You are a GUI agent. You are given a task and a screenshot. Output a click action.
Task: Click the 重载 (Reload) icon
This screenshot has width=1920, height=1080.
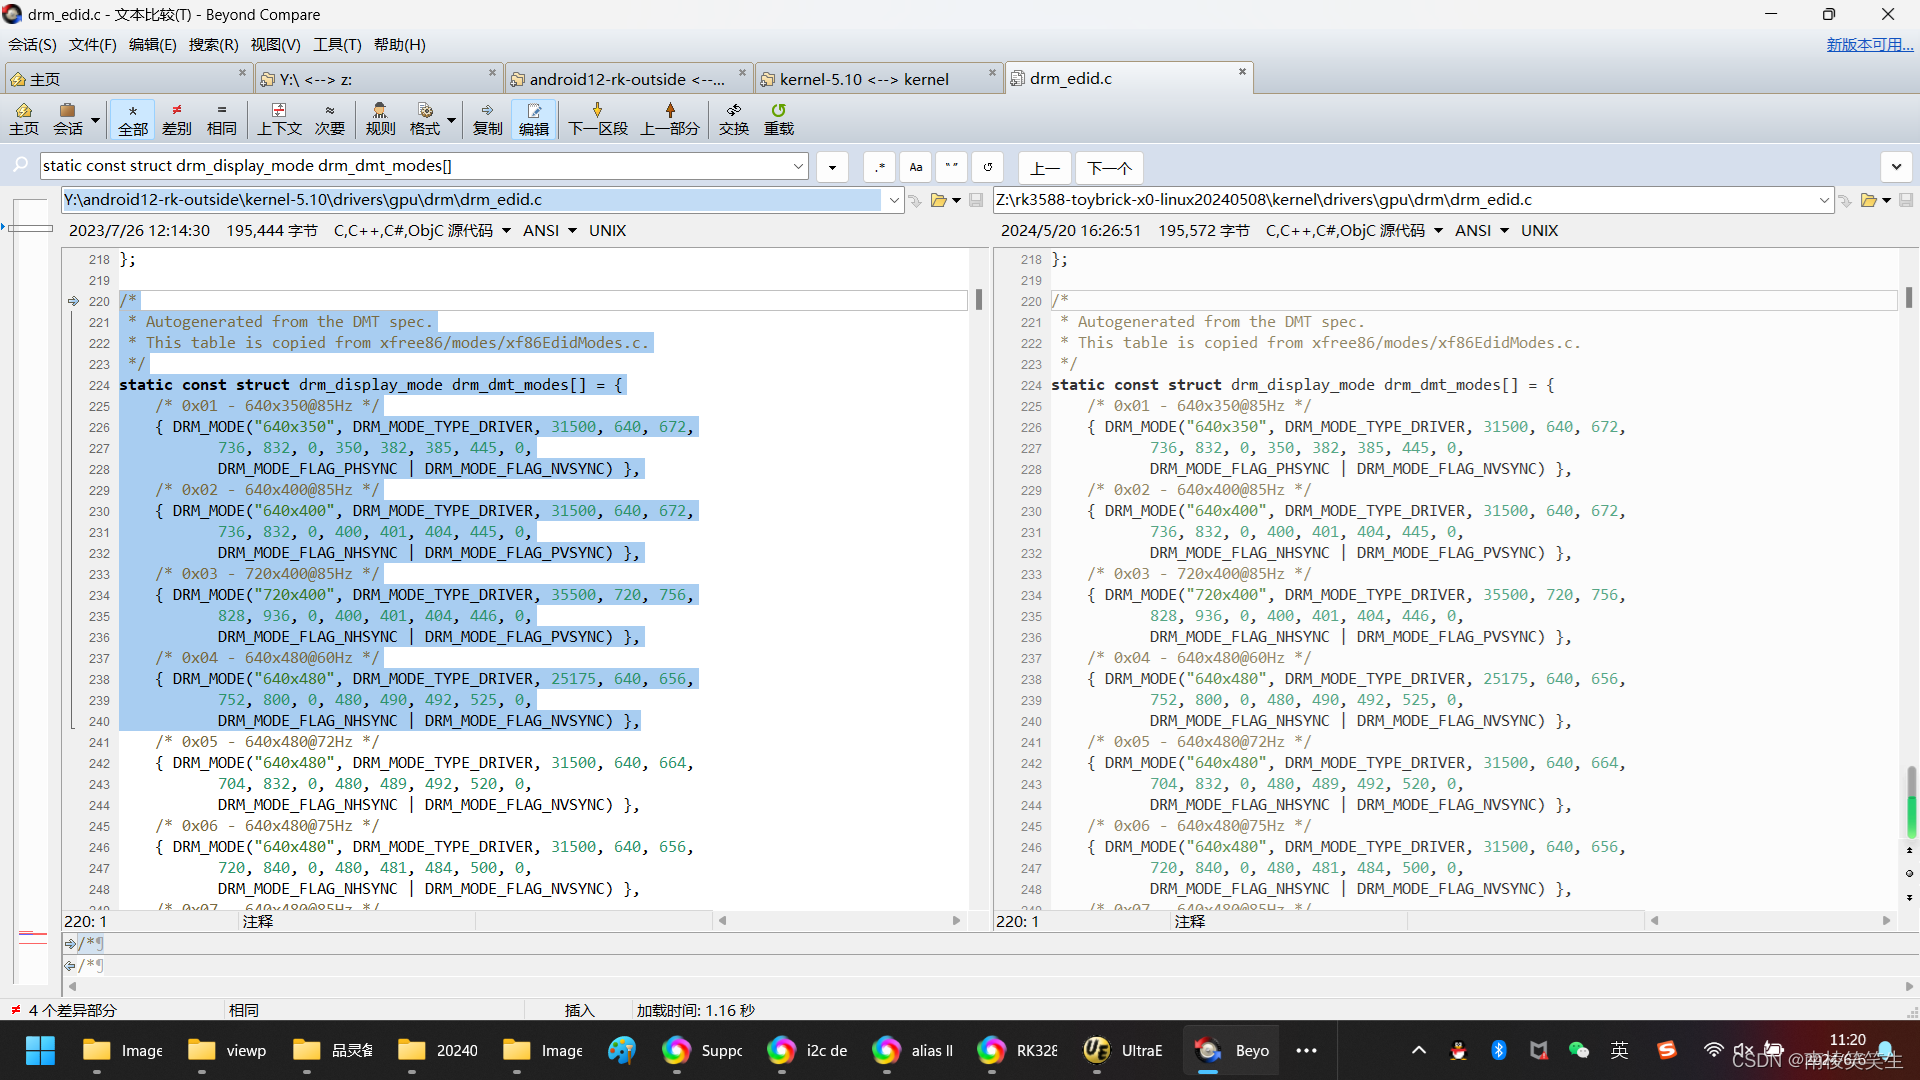pos(779,119)
